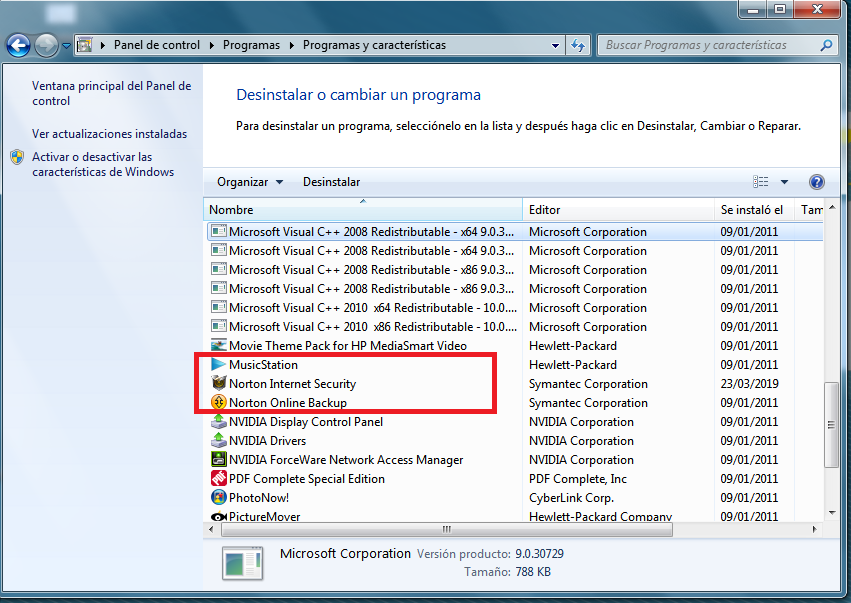Click vertical scrollbar up arrow
This screenshot has width=851, height=603.
(832, 207)
